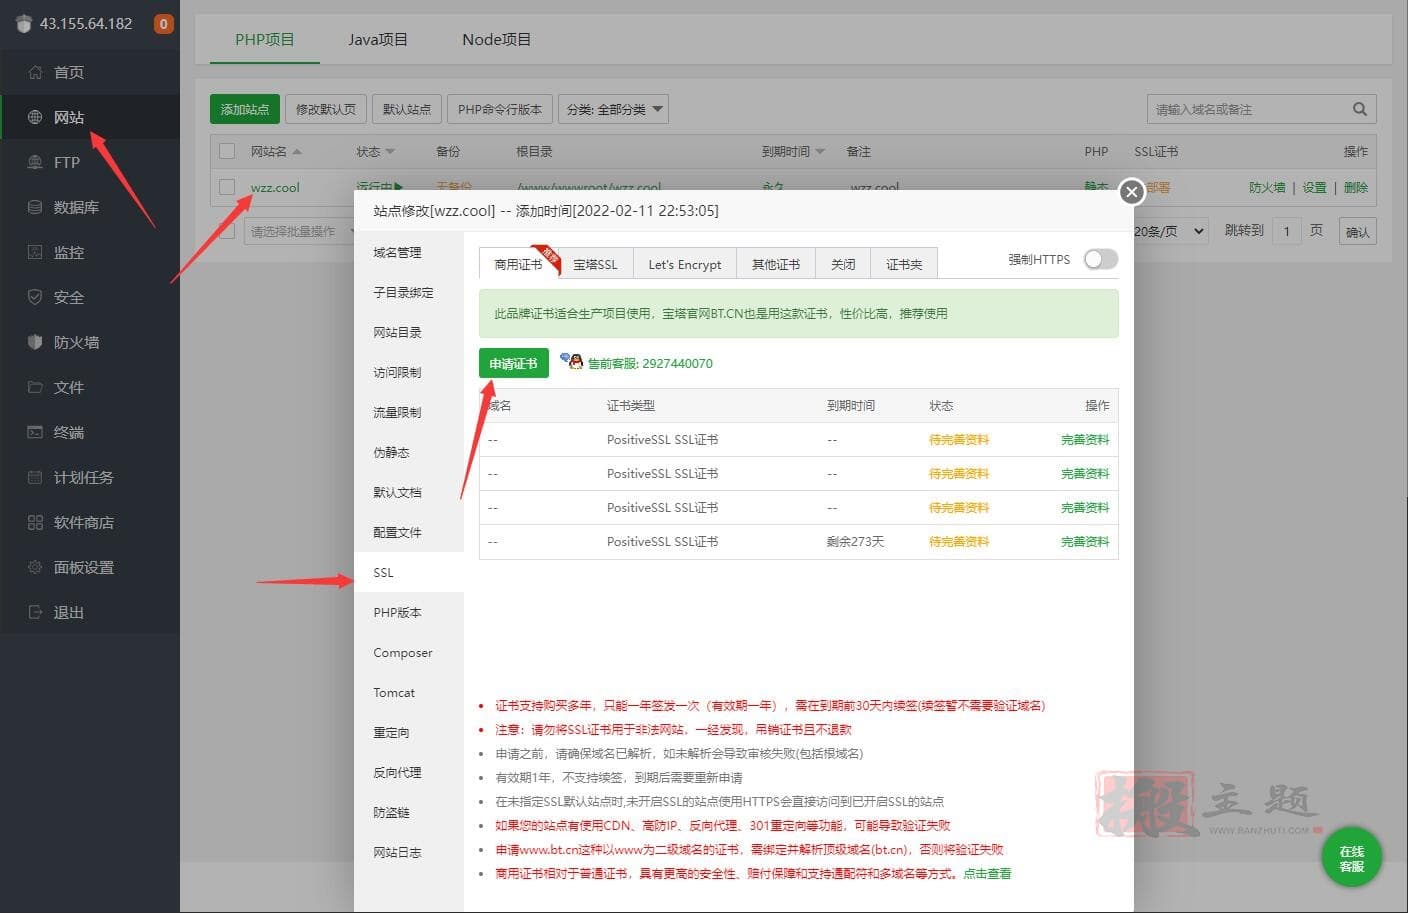This screenshot has height=913, width=1408.
Task: Click the PHP命令行版本 button
Action: point(500,109)
